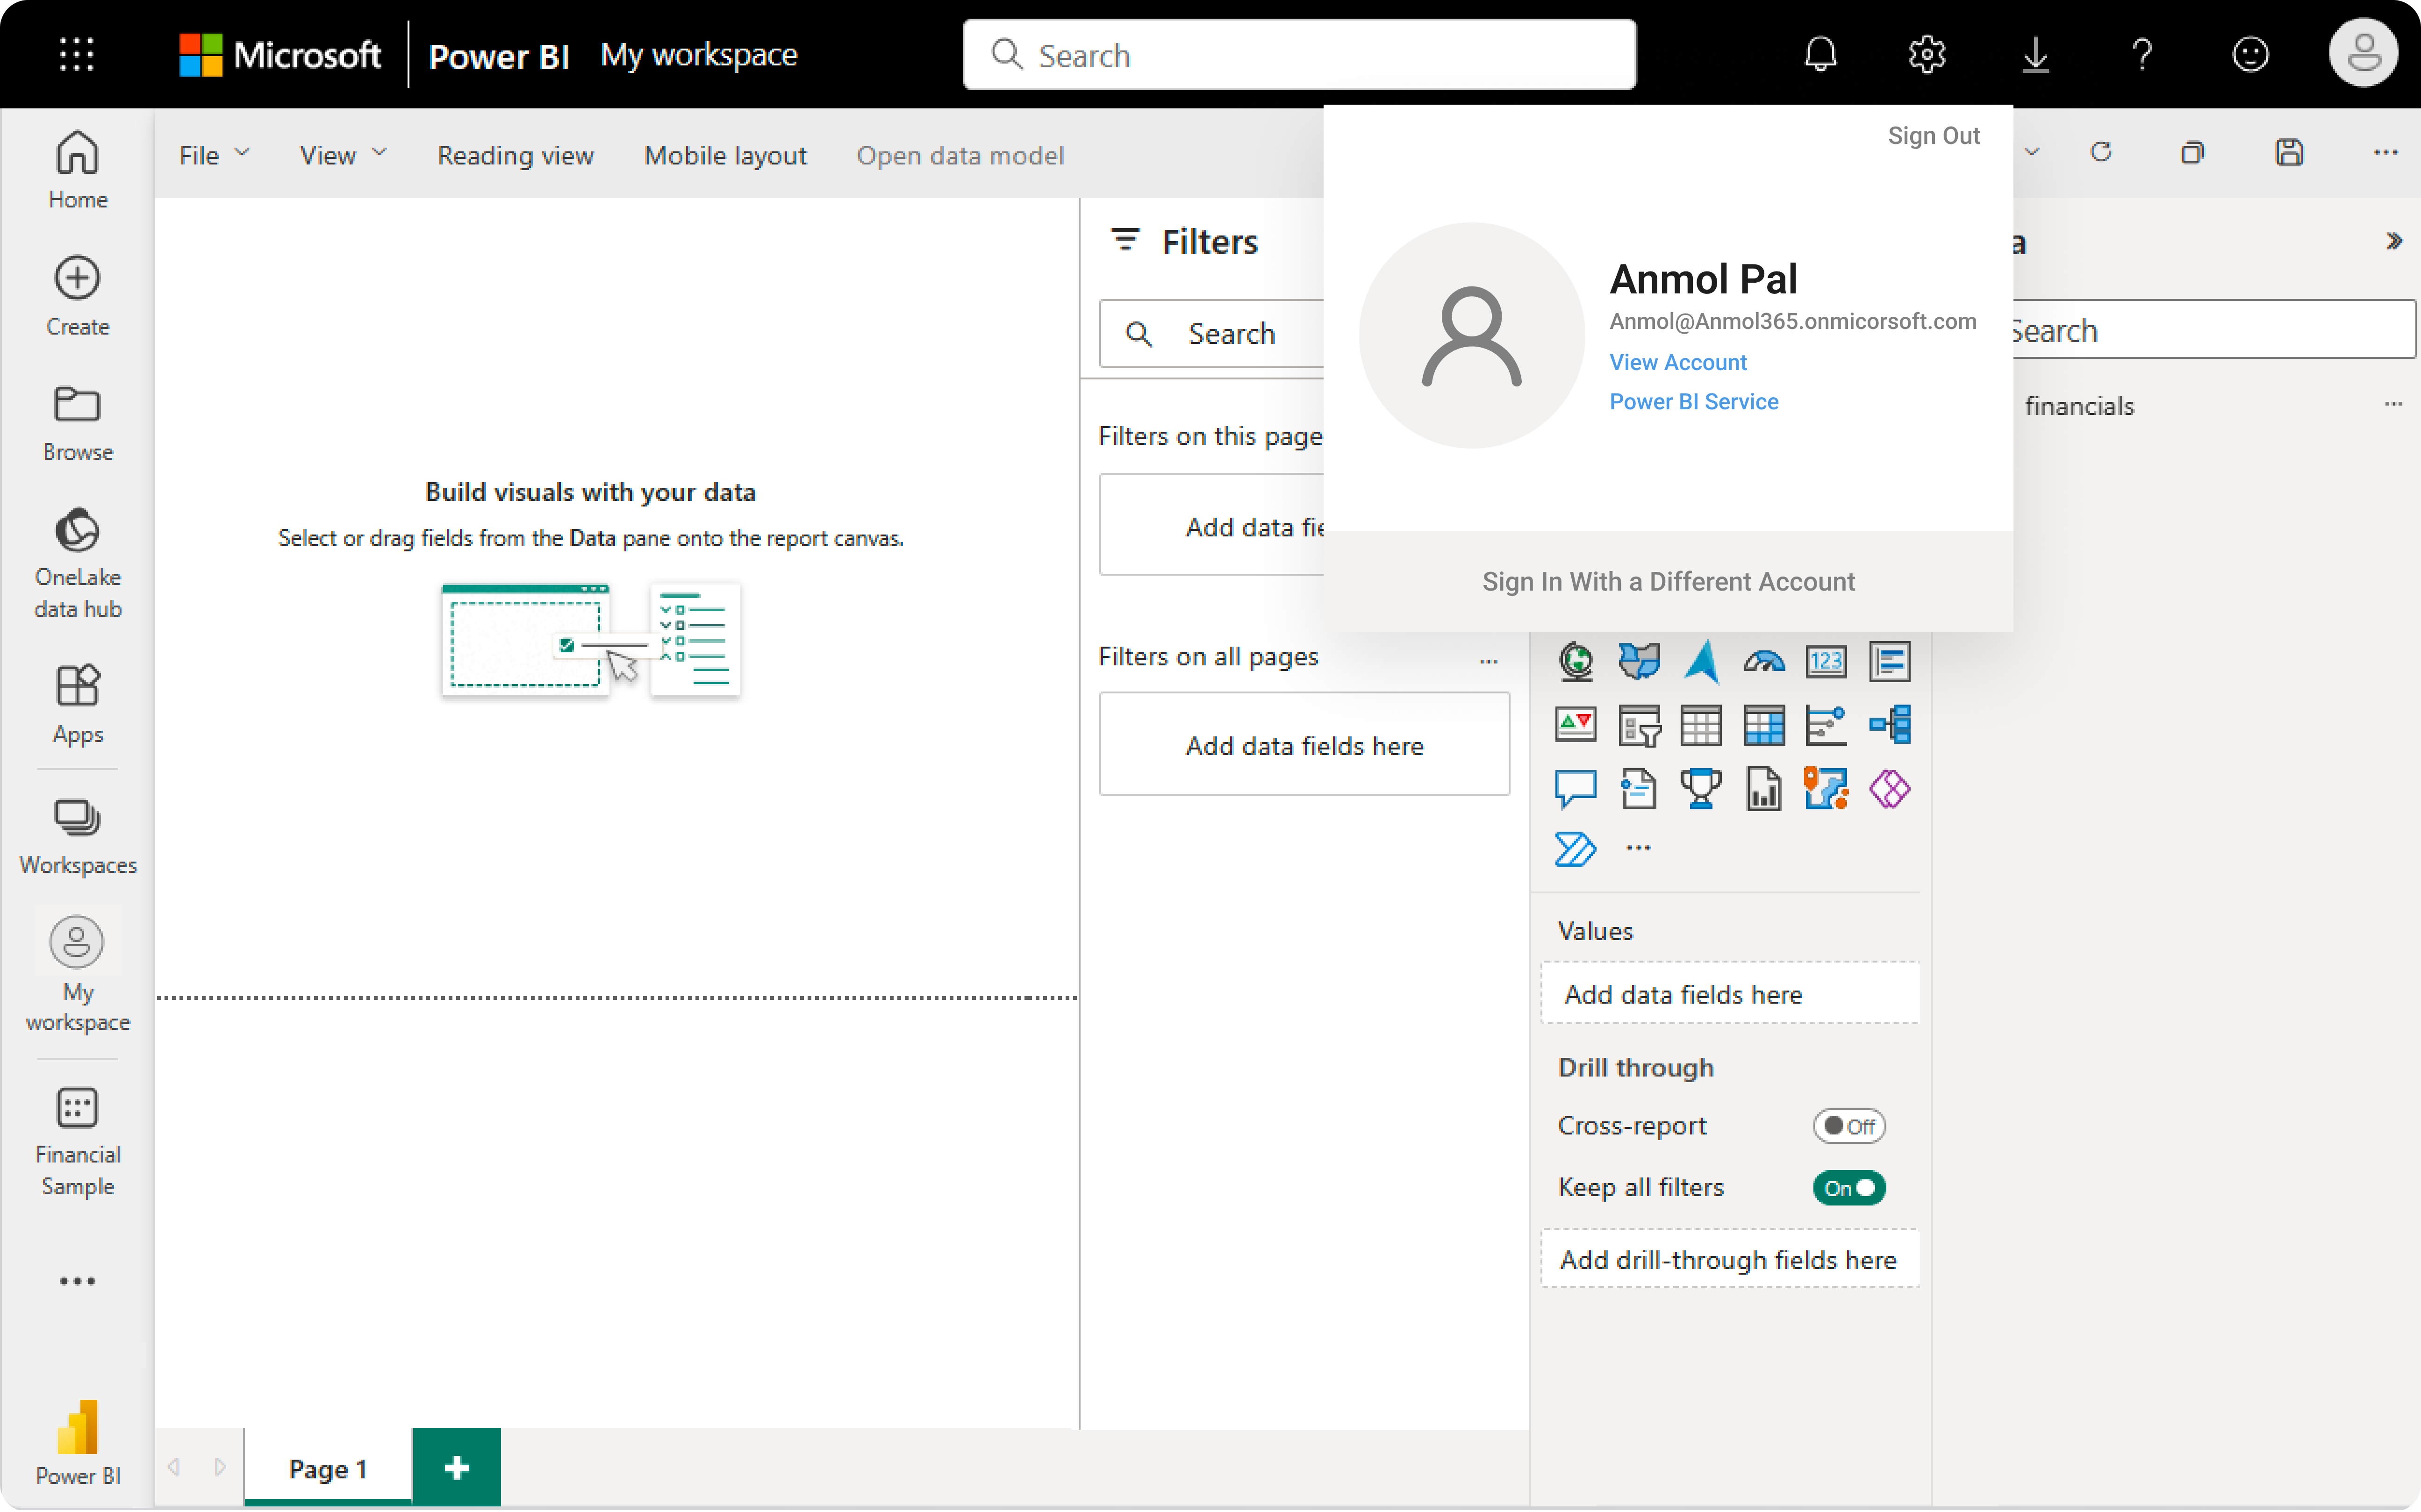Click the duplicate/copy icon in toolbar
Viewport: 2421px width, 1512px height.
click(x=2192, y=152)
